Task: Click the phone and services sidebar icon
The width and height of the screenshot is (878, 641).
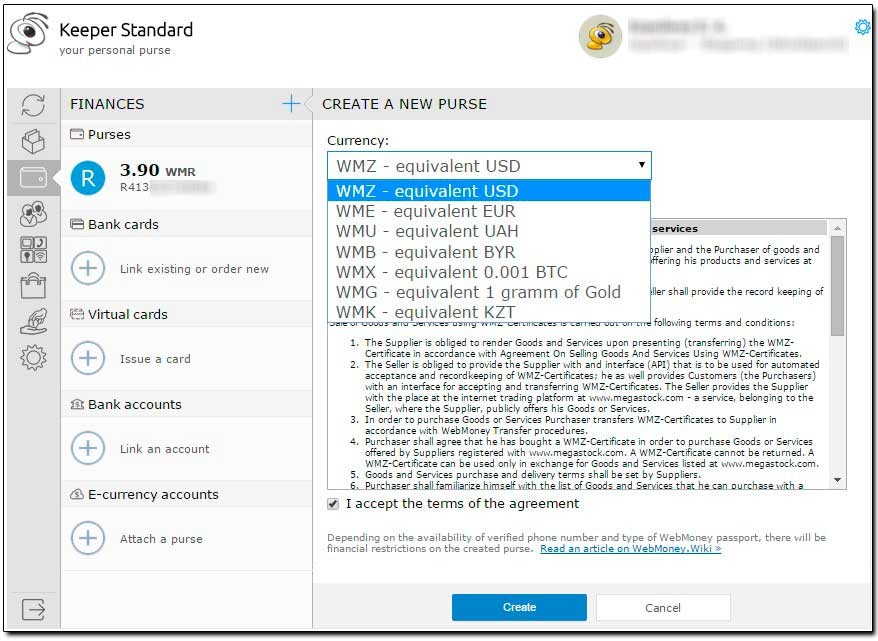Action: point(33,250)
